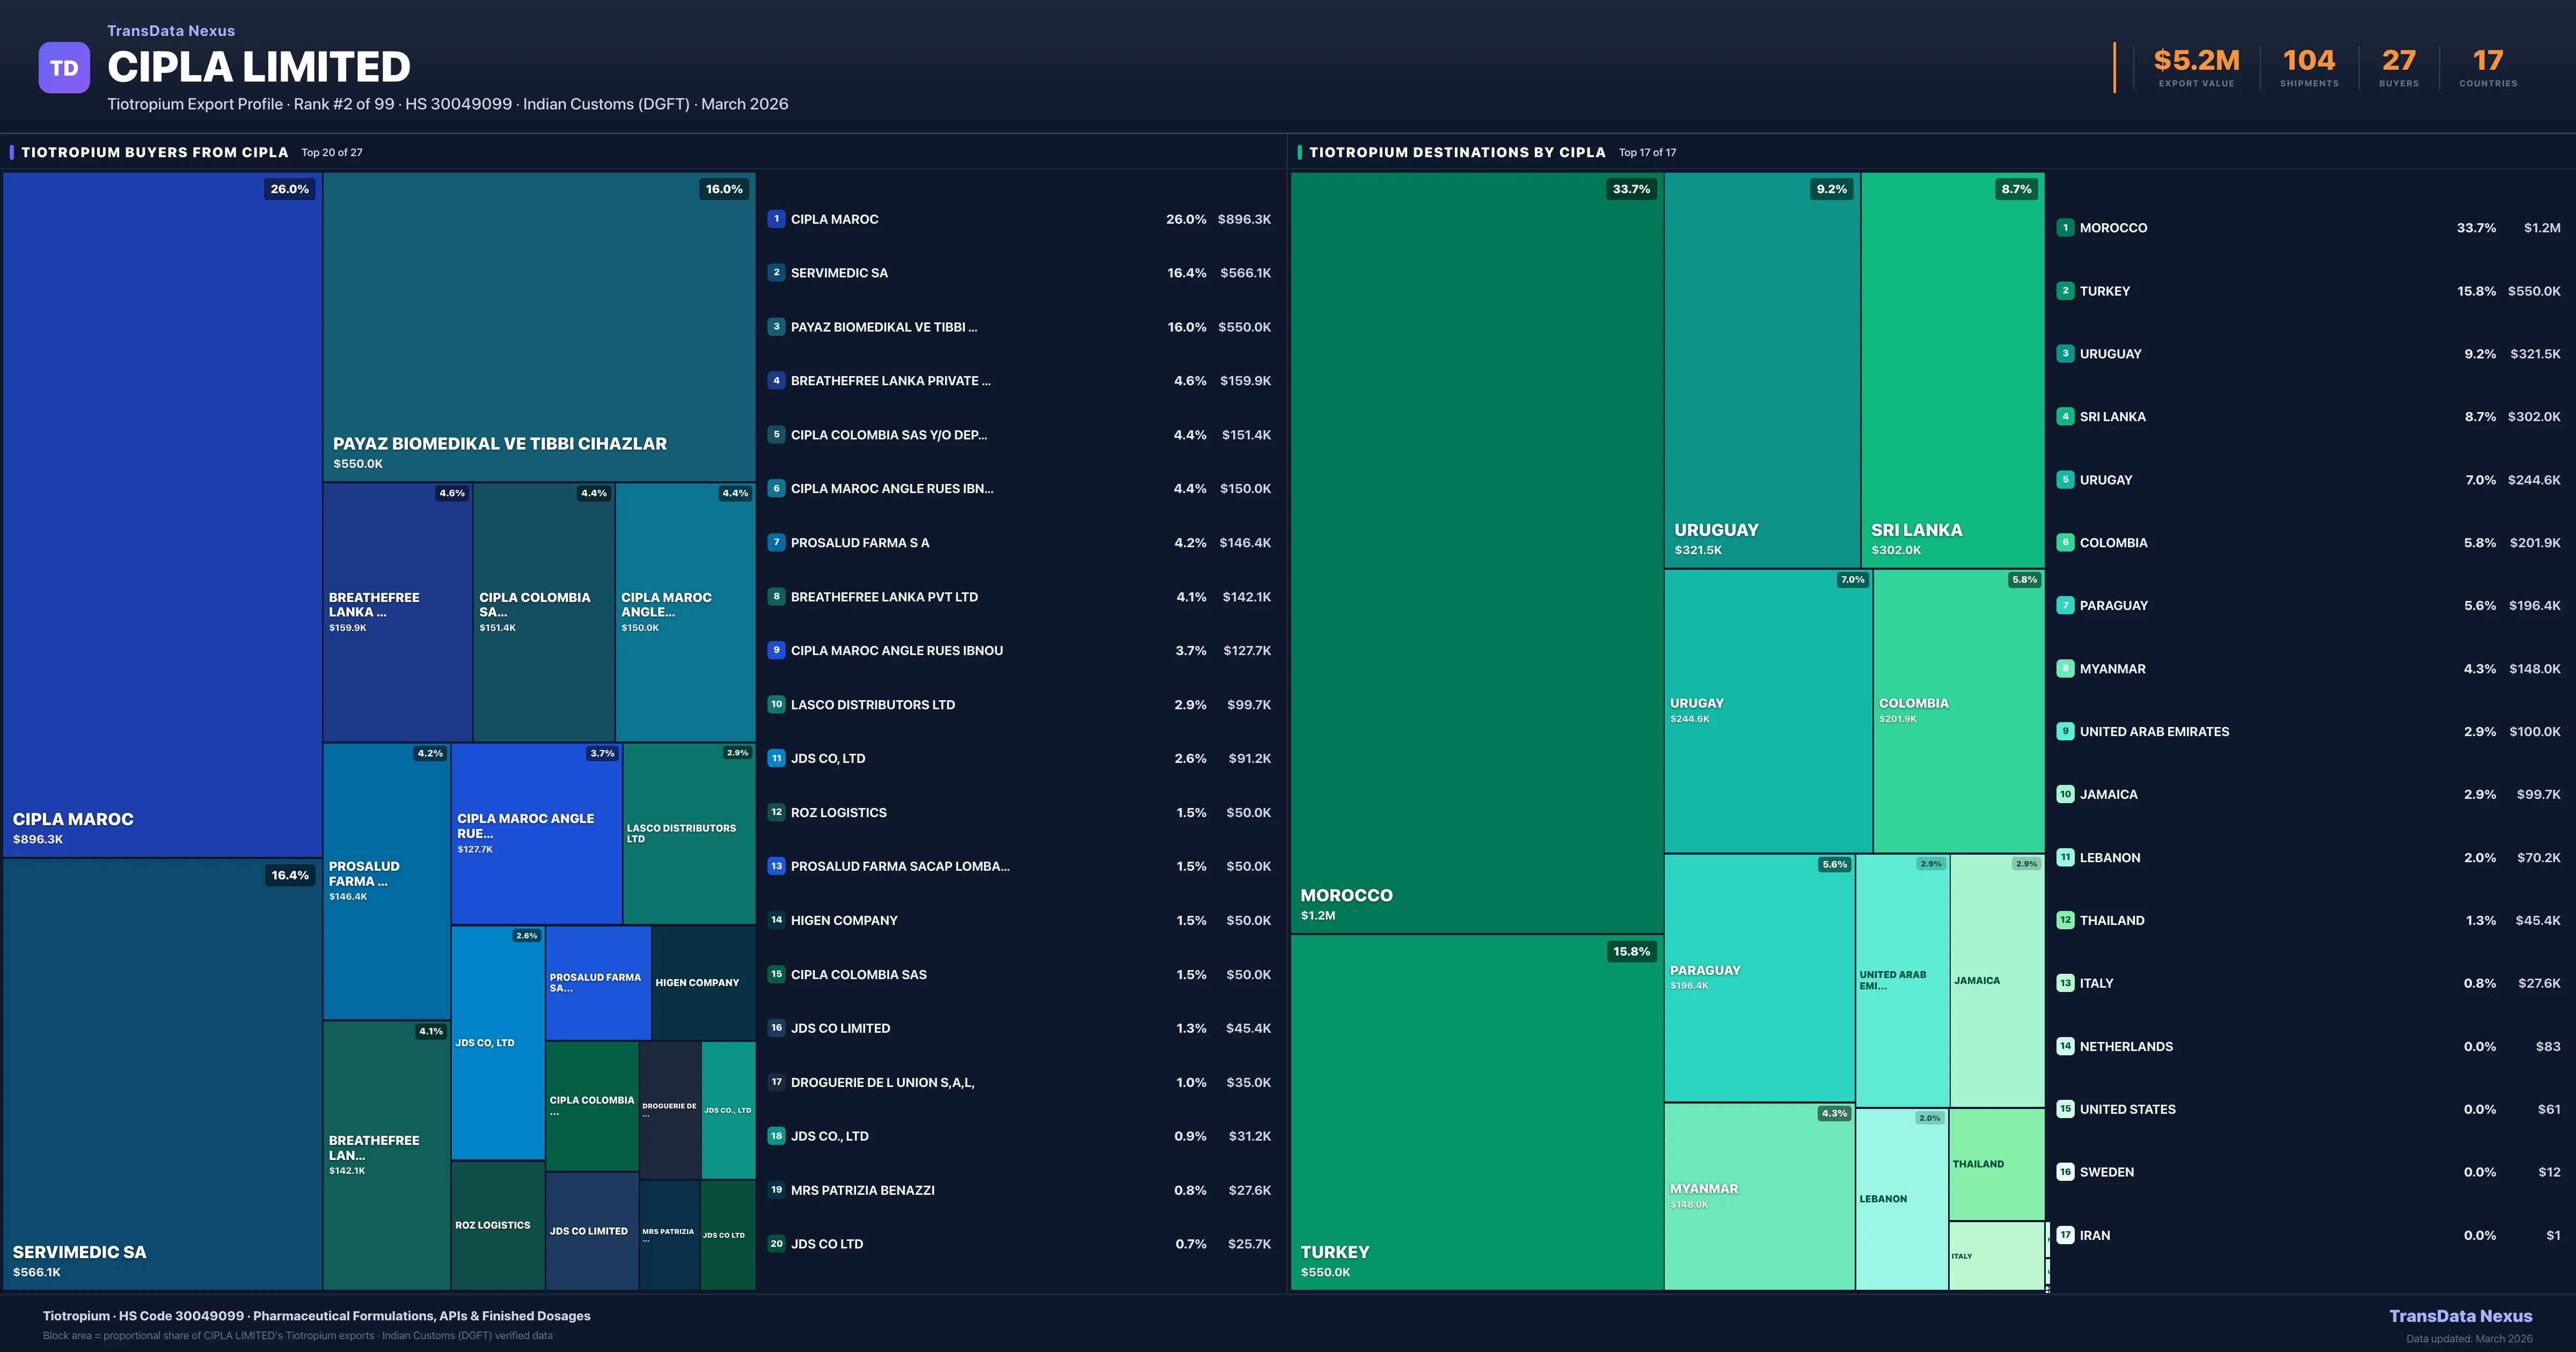Click the rank 2 badge beside SERVIMEDIC SA
Viewport: 2576px width, 1352px height.
pos(777,272)
